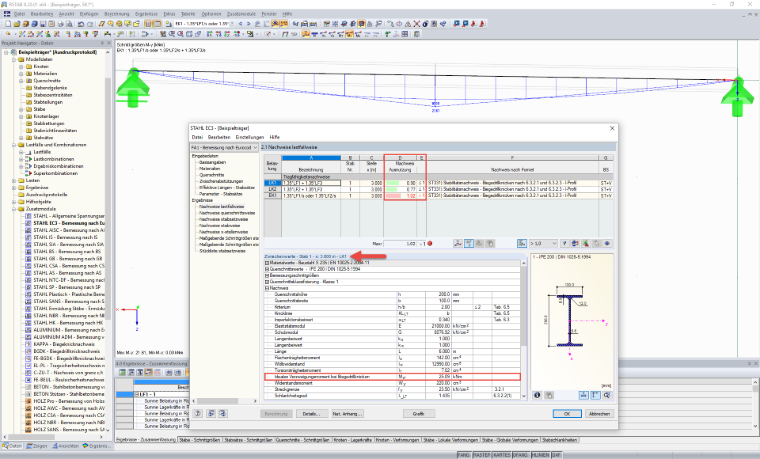760x459 pixels.
Task: Expand Materialwerte row in Zwischenwerte tree
Action: click(x=267, y=263)
